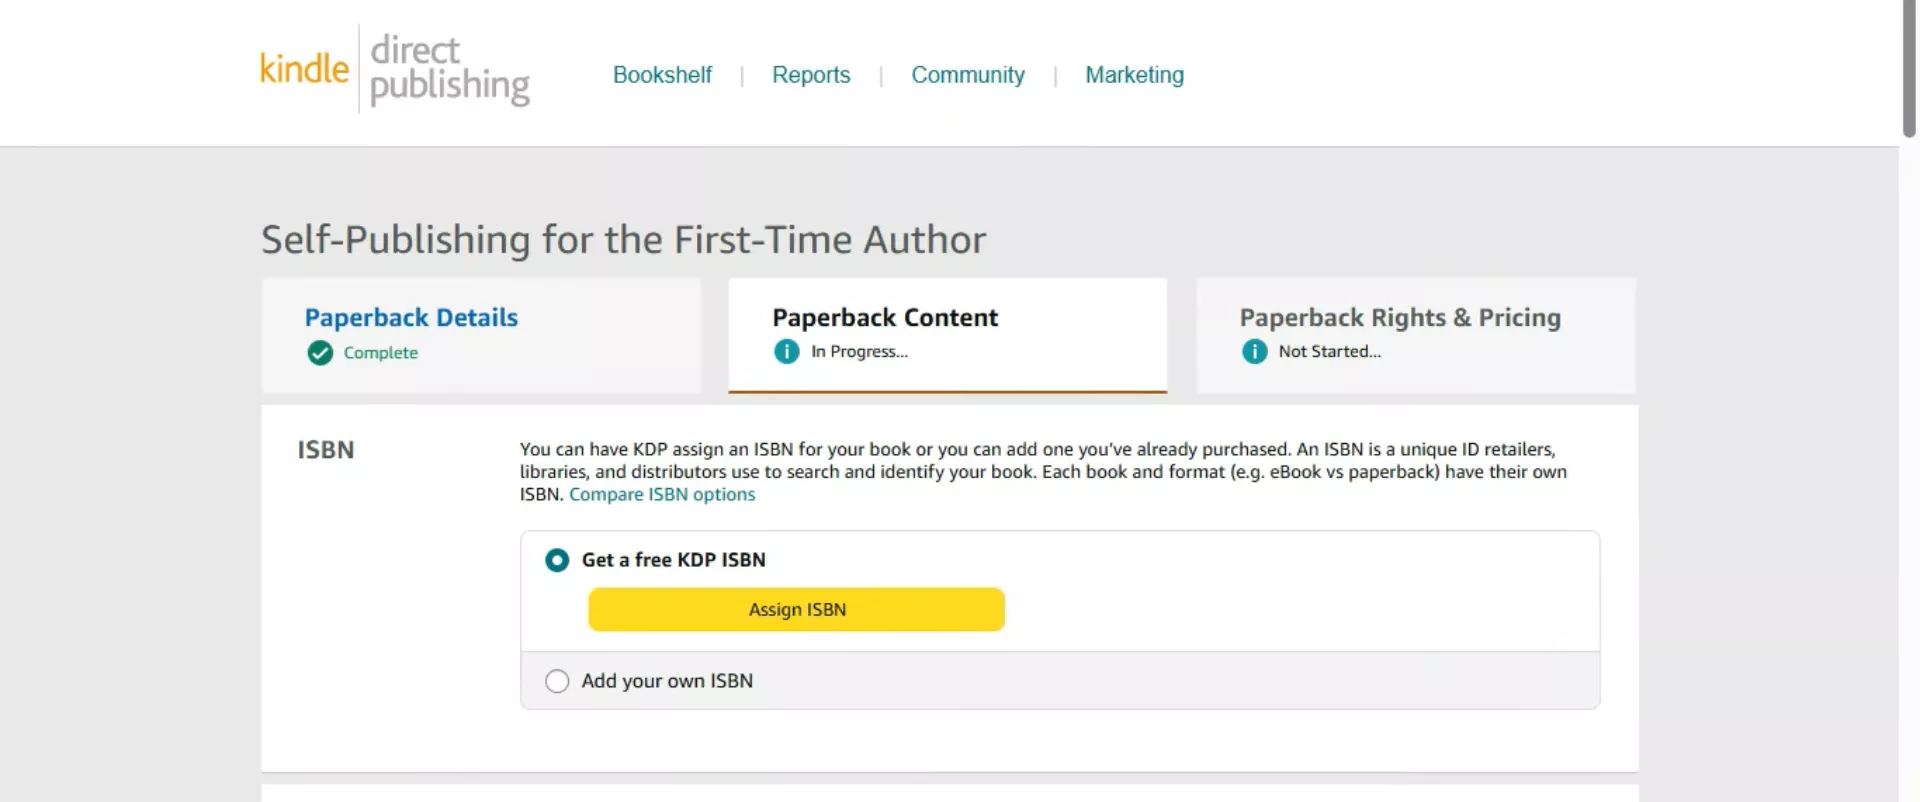The height and width of the screenshot is (802, 1920).
Task: Select the orange kindle wordmark
Action: (302, 68)
